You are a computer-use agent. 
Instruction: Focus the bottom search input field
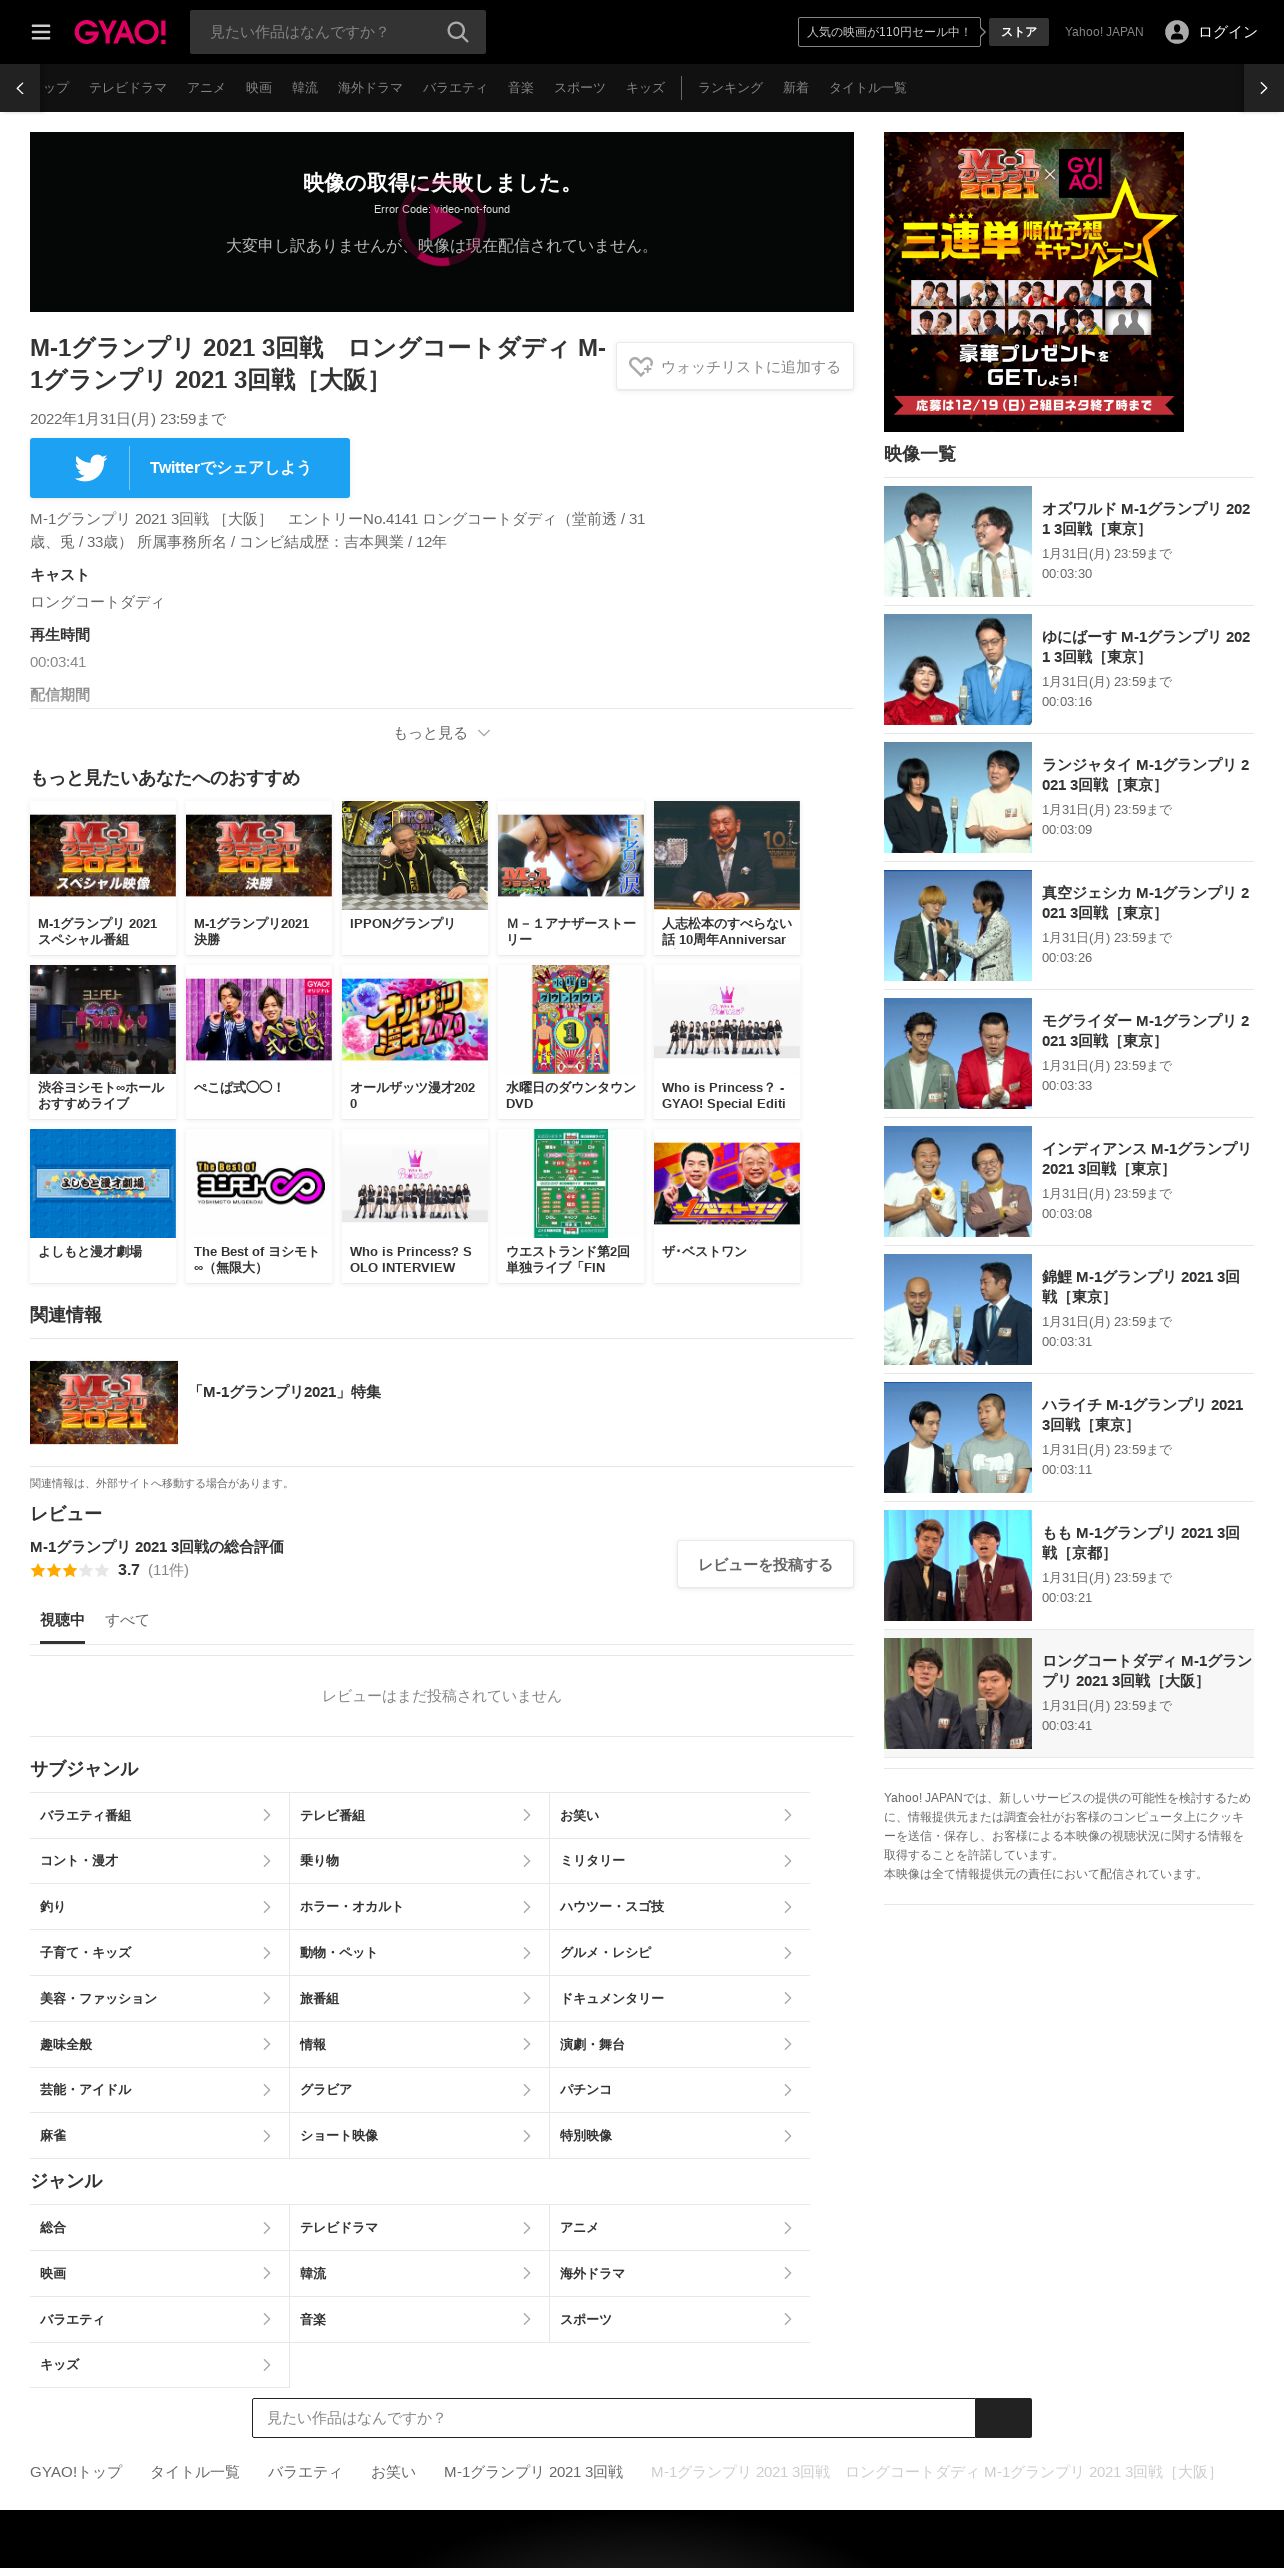[614, 2418]
